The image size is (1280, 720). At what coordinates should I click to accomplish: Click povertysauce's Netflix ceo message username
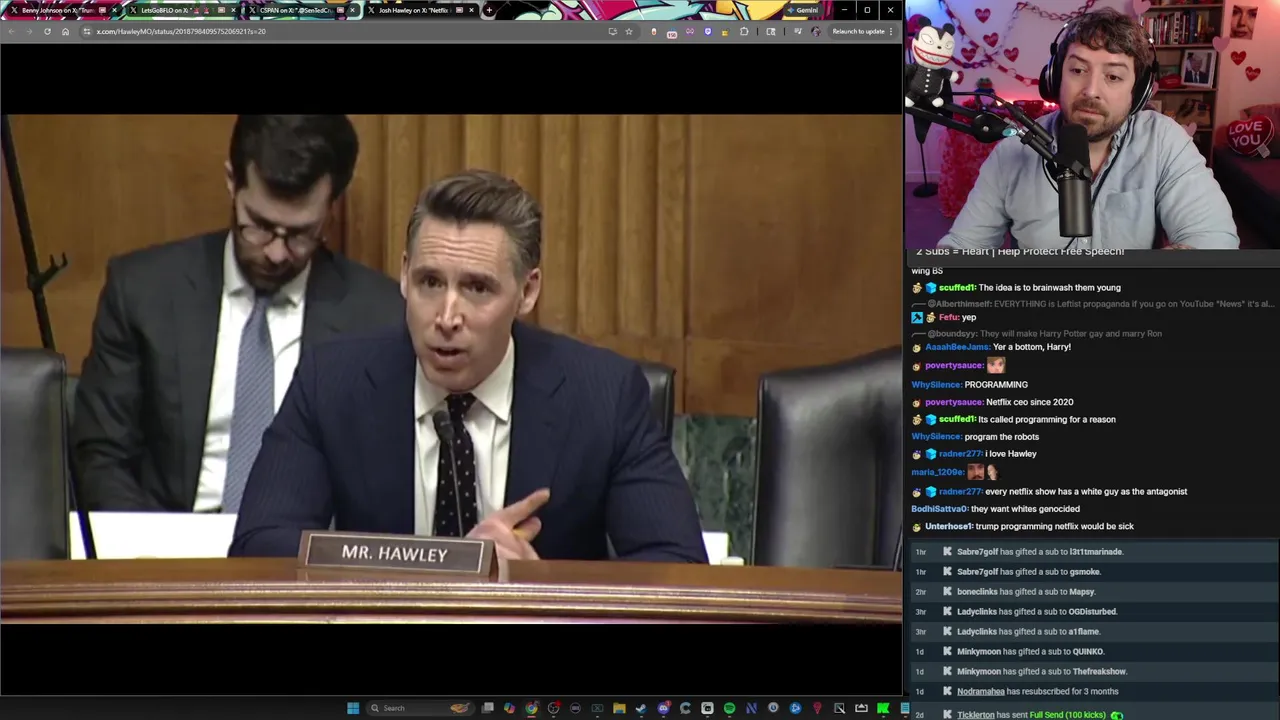pyautogui.click(x=954, y=402)
